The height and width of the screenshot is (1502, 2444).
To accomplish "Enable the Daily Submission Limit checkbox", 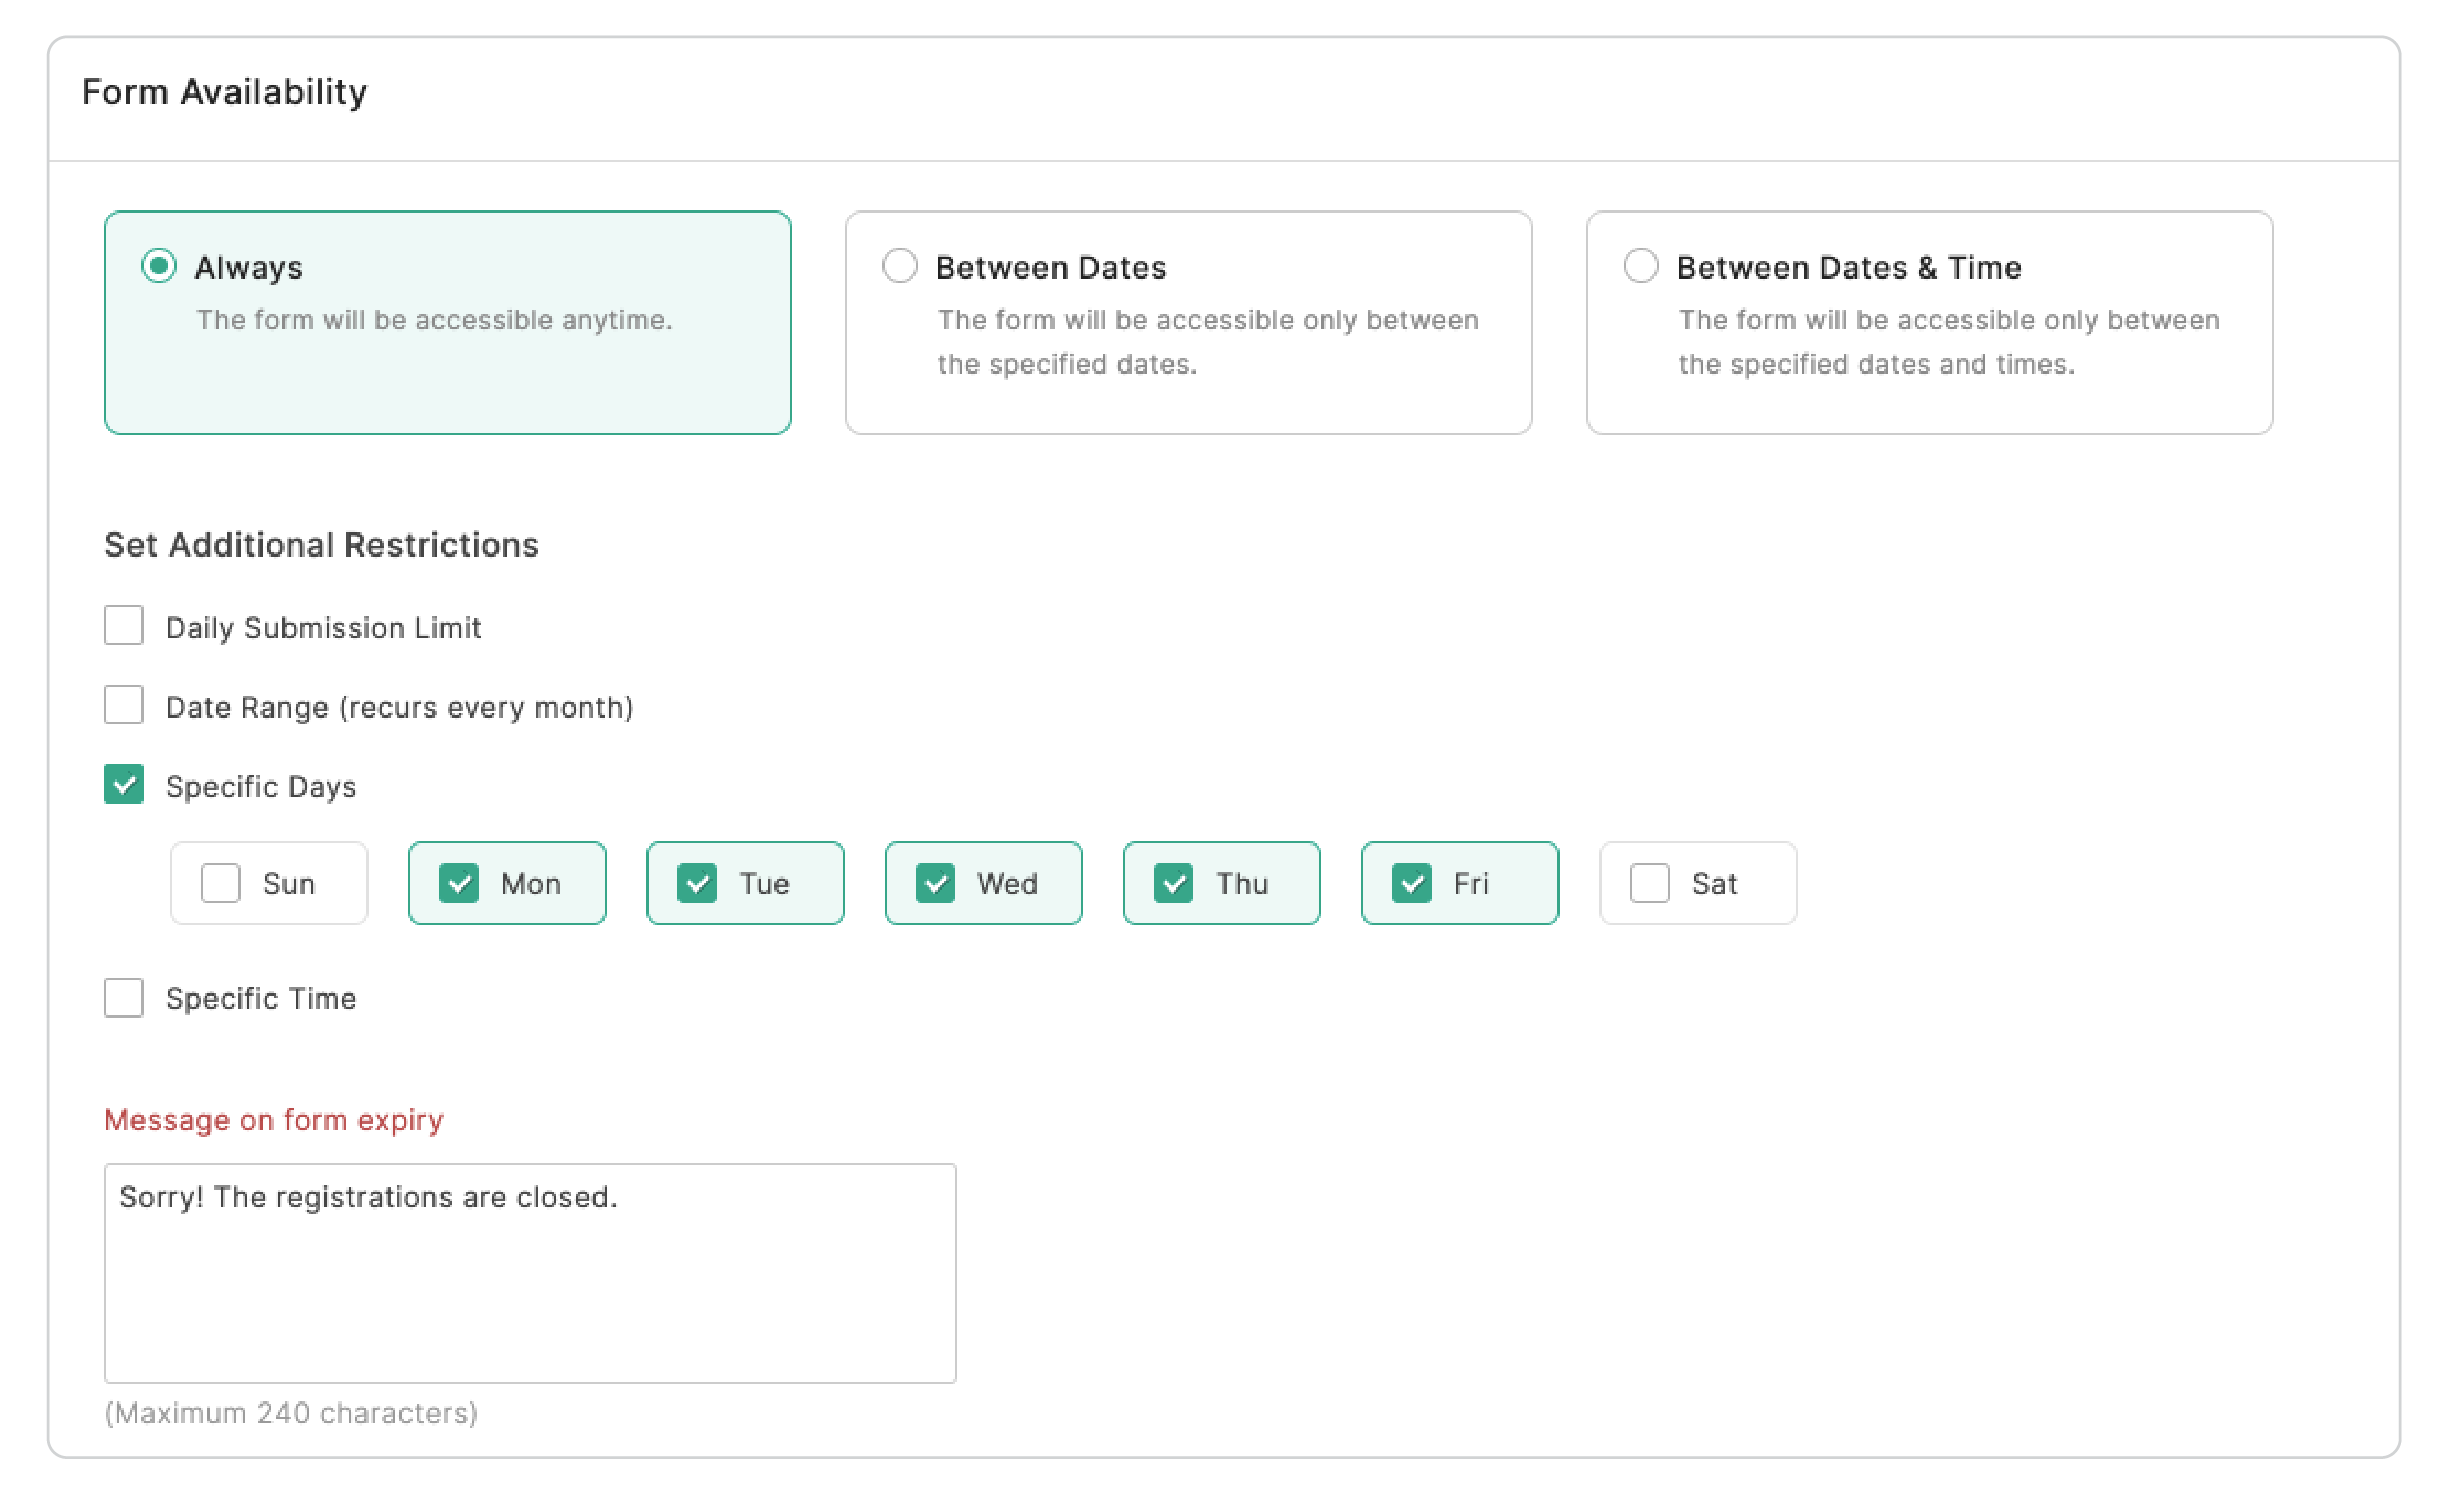I will (x=124, y=626).
